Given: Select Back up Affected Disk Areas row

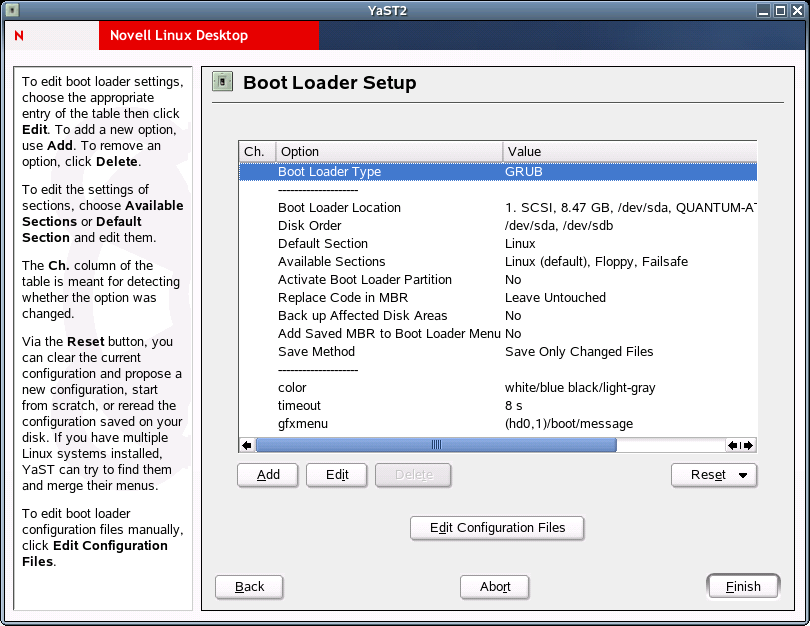Looking at the screenshot, I should pyautogui.click(x=498, y=316).
